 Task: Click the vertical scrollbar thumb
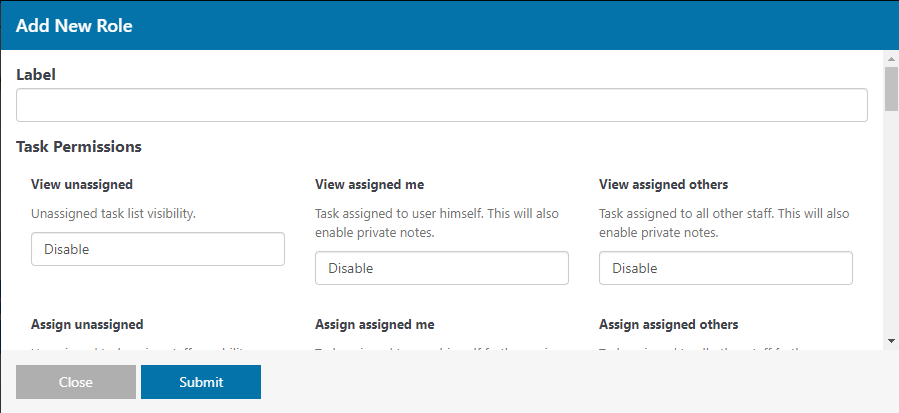coord(891,88)
